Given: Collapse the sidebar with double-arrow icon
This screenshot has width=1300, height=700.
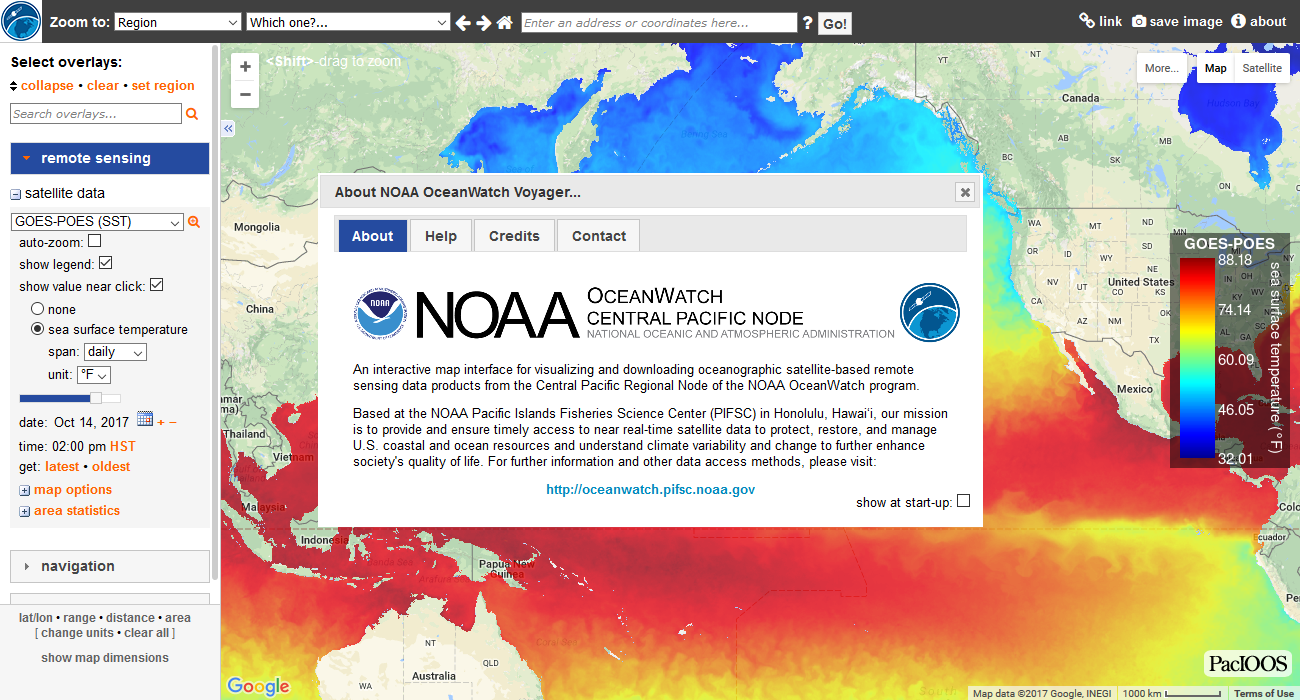Looking at the screenshot, I should coord(228,129).
